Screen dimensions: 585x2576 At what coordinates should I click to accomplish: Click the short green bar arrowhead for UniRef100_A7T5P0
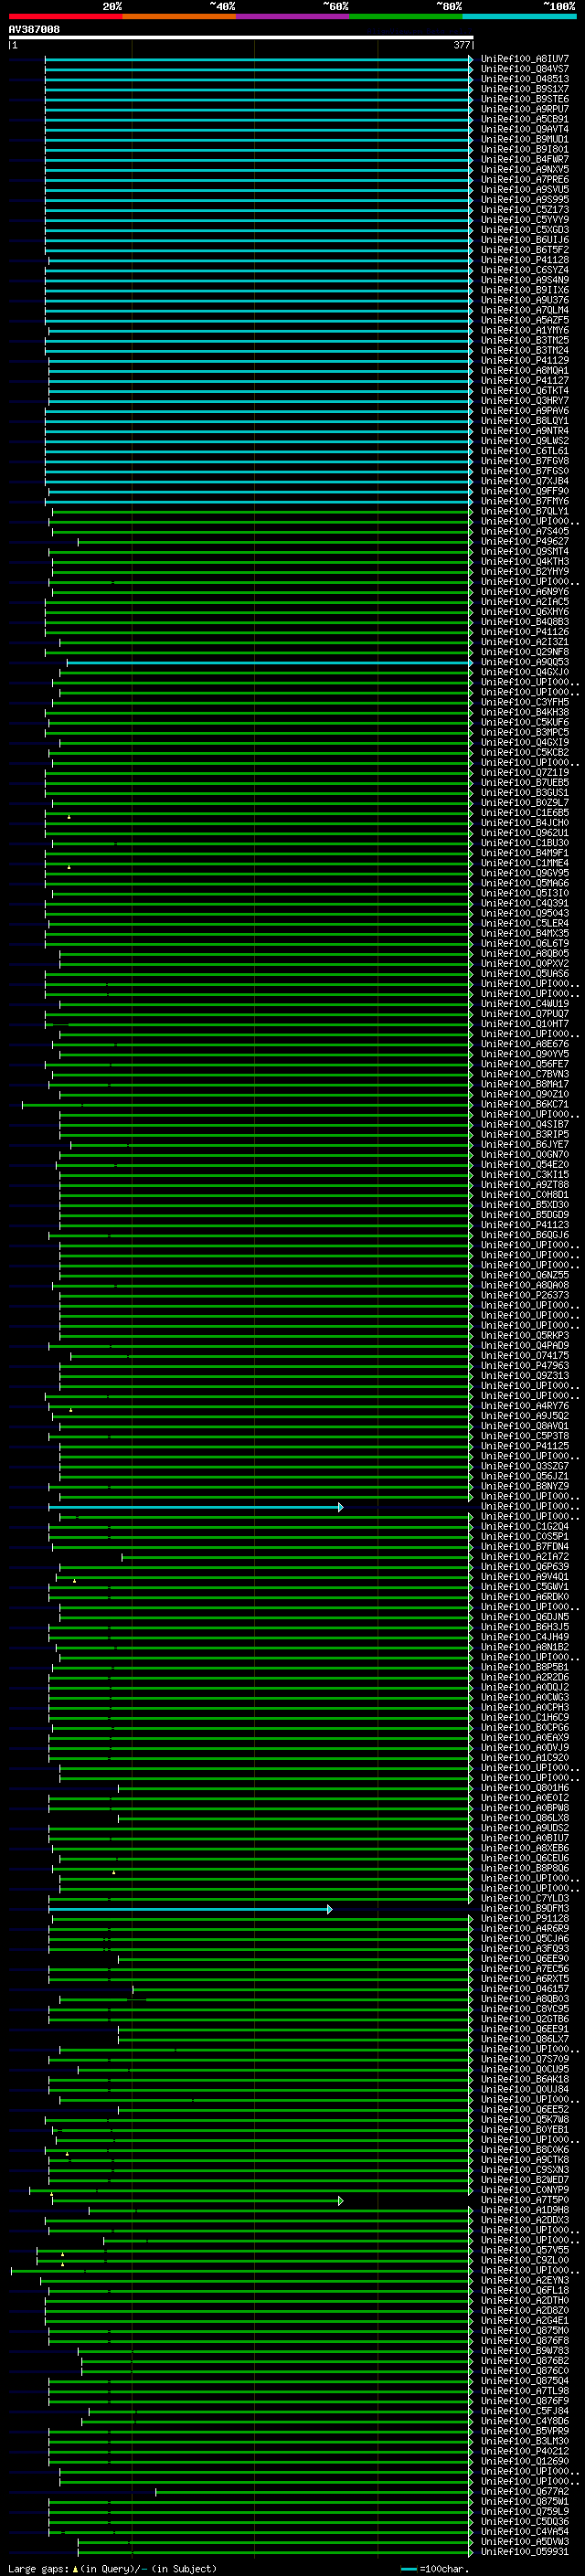pyautogui.click(x=341, y=2201)
